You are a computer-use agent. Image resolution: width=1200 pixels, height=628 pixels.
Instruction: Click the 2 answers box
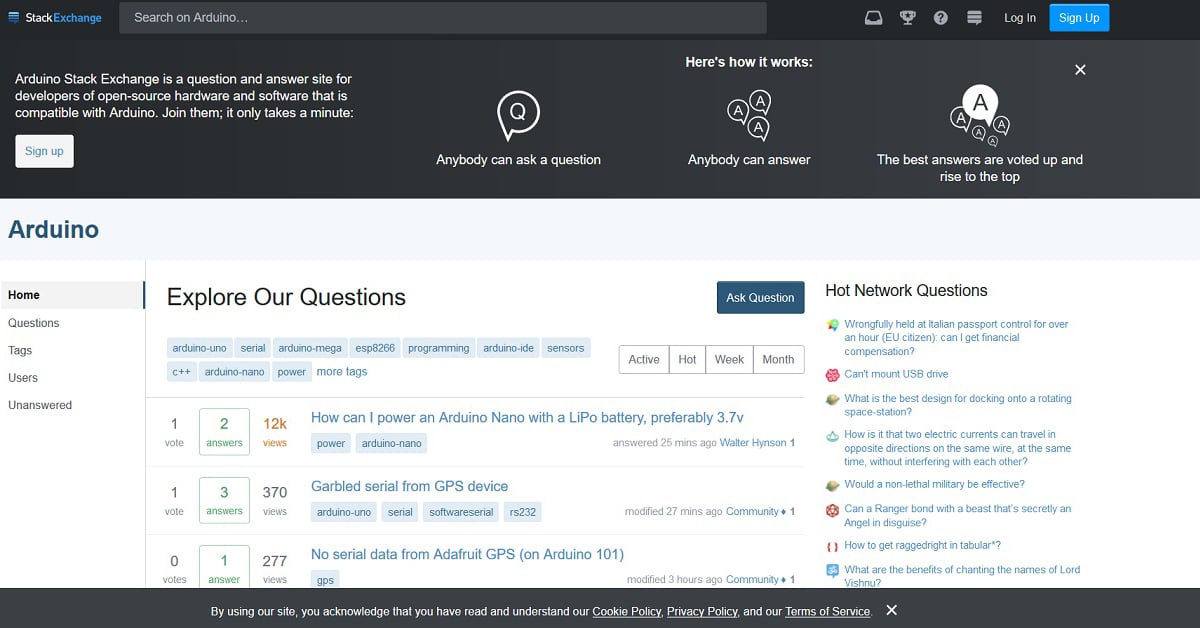coord(224,431)
